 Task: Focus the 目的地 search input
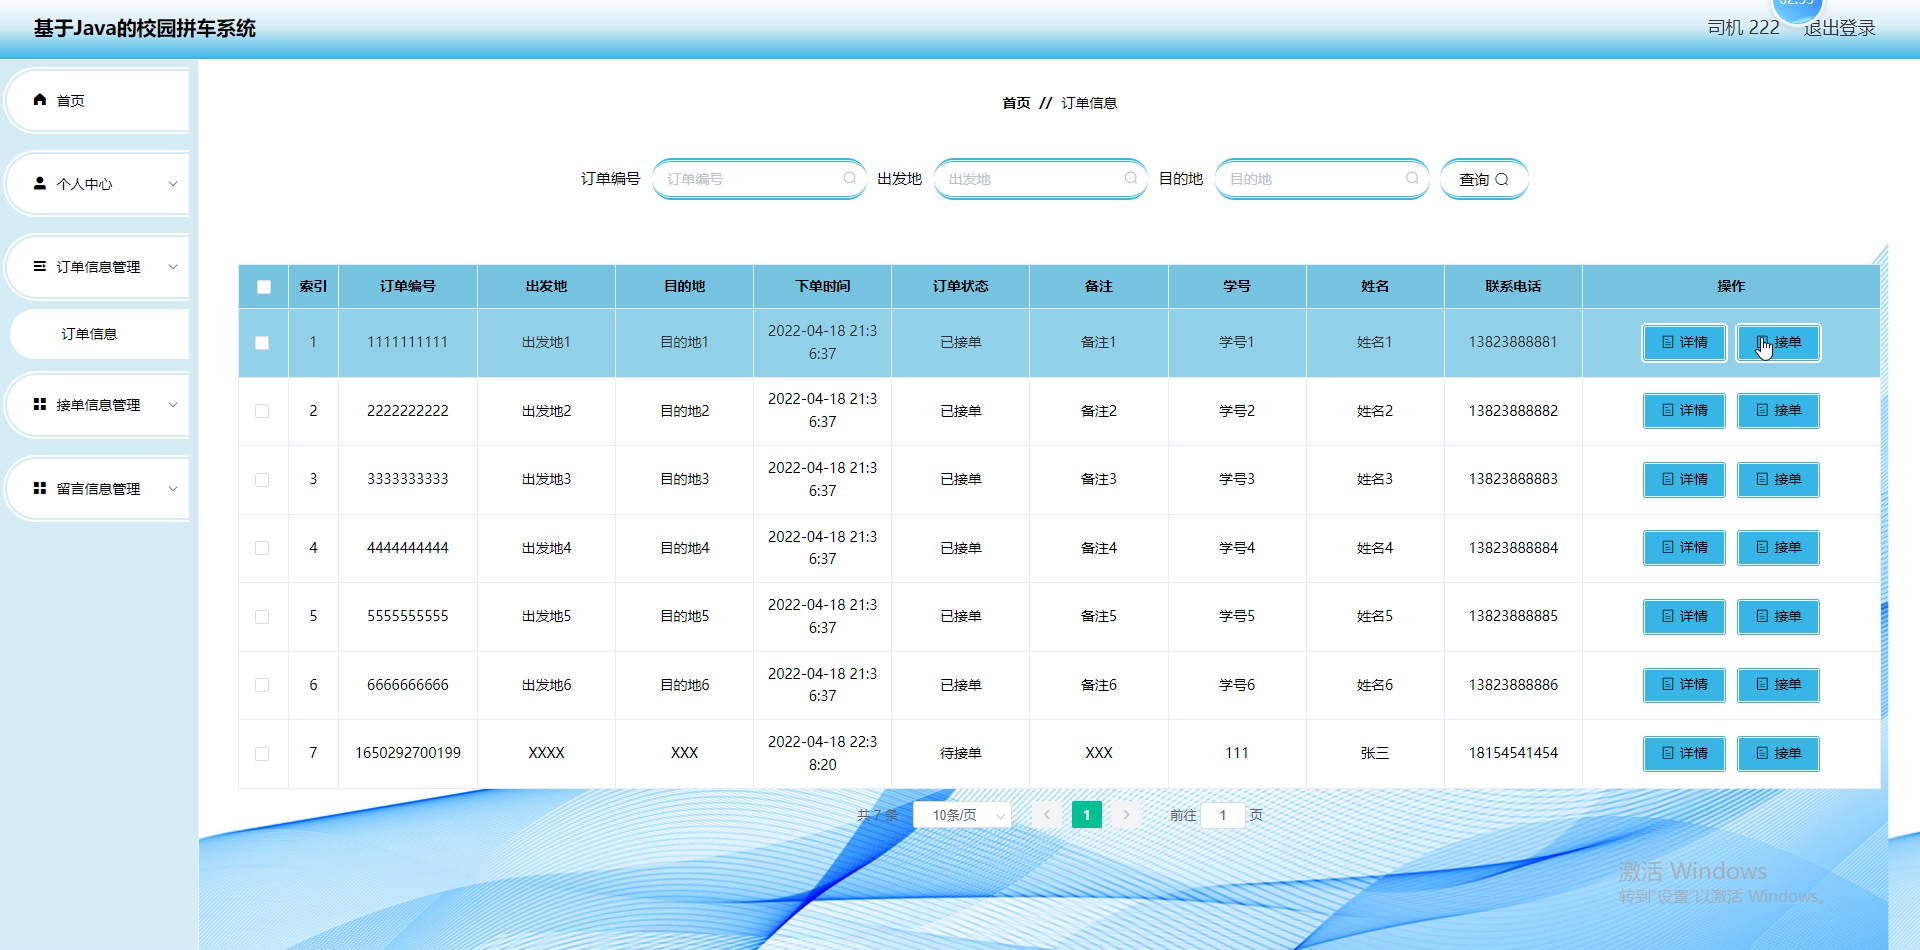point(1322,179)
